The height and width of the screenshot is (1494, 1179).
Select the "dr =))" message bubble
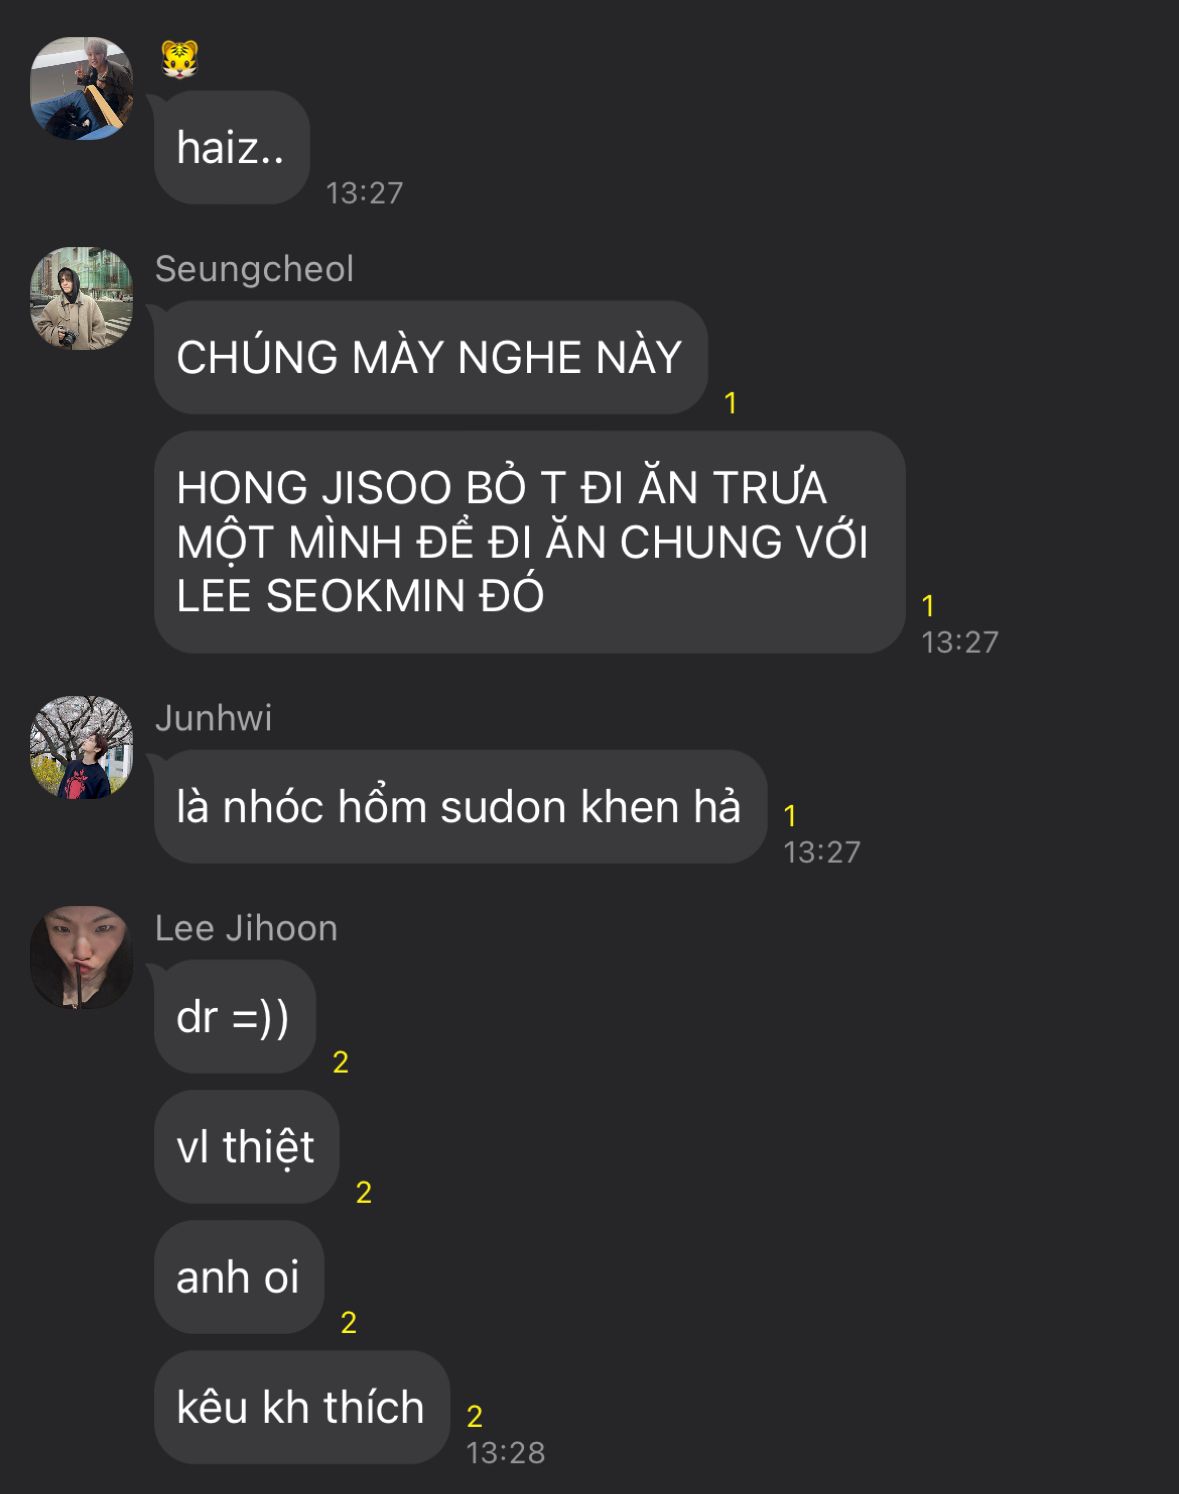[235, 1016]
